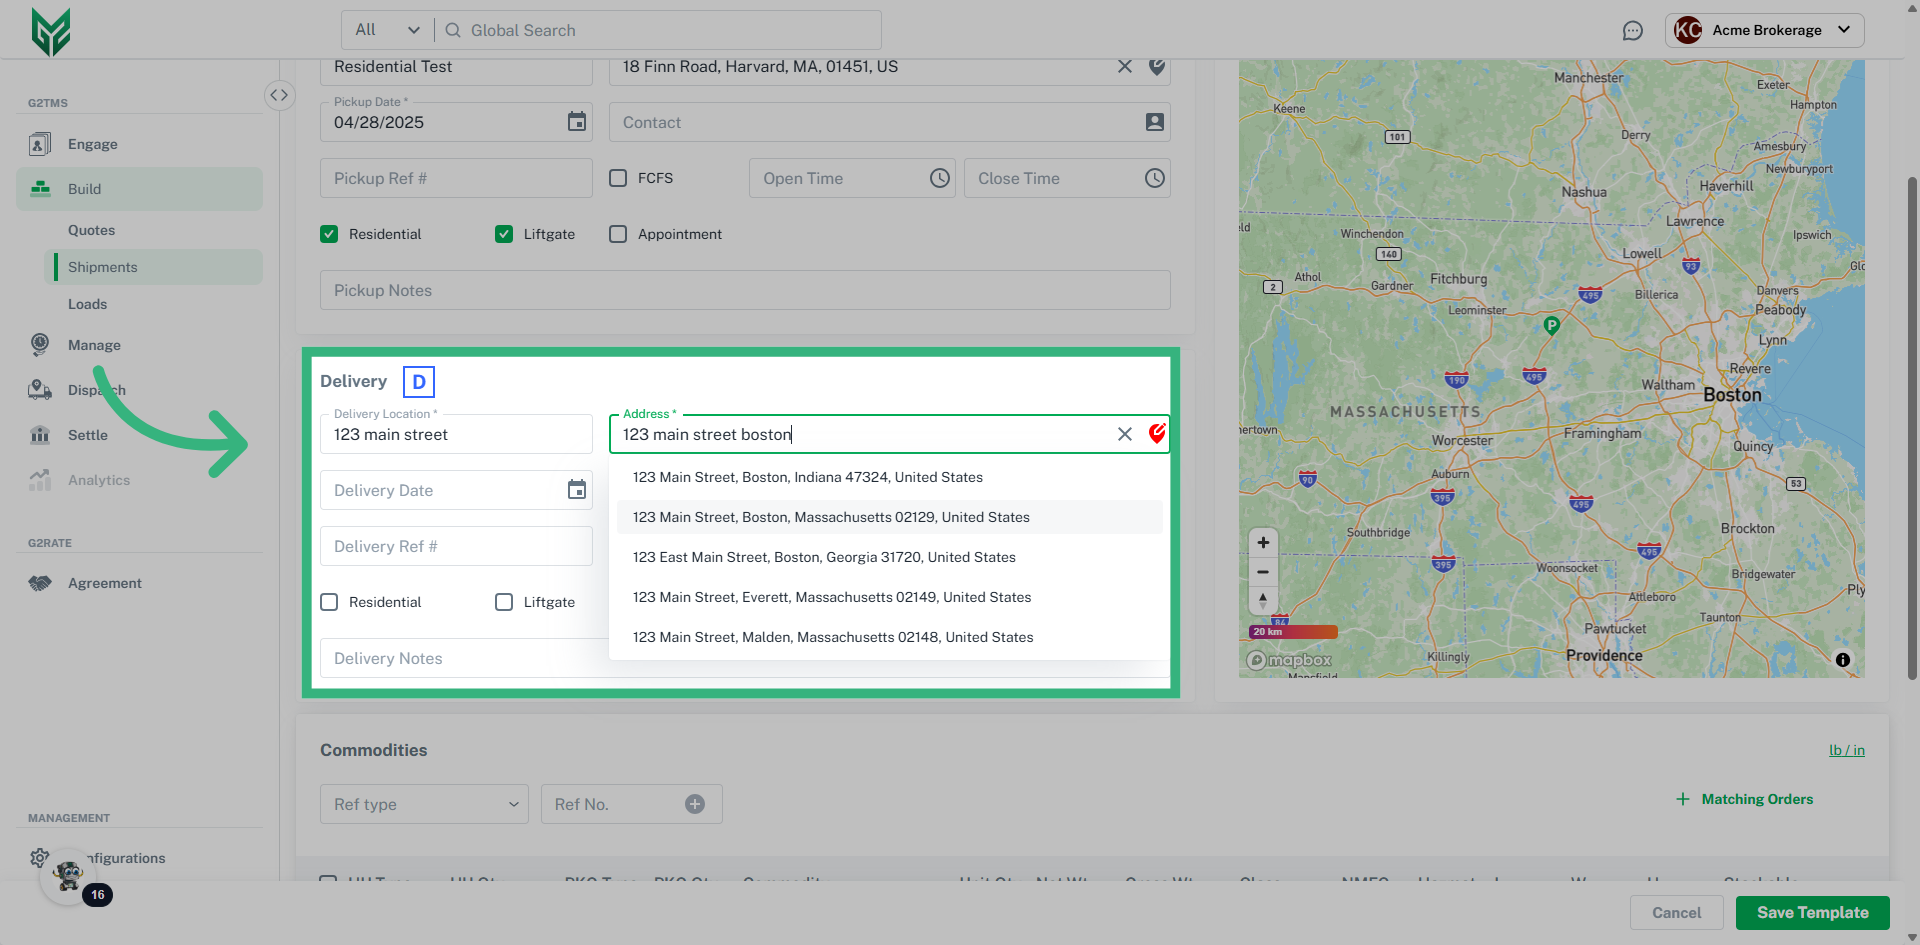Switch units via lb / in link
Image resolution: width=1920 pixels, height=945 pixels.
pyautogui.click(x=1846, y=750)
